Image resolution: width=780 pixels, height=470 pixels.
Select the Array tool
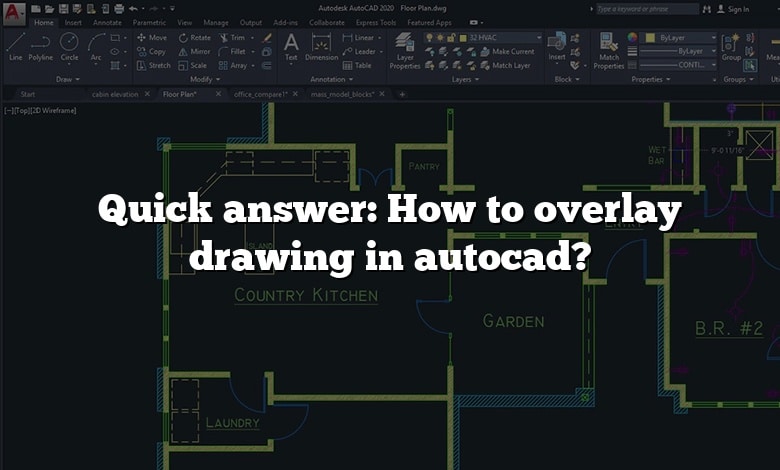point(233,66)
